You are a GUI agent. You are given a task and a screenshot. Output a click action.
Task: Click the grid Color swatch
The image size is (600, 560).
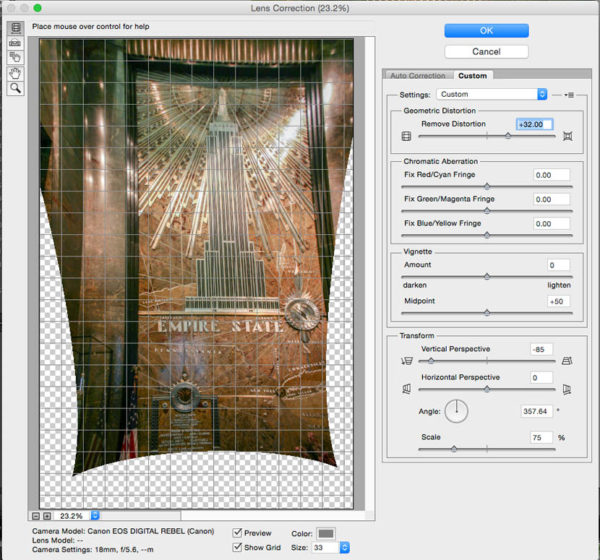(x=327, y=533)
